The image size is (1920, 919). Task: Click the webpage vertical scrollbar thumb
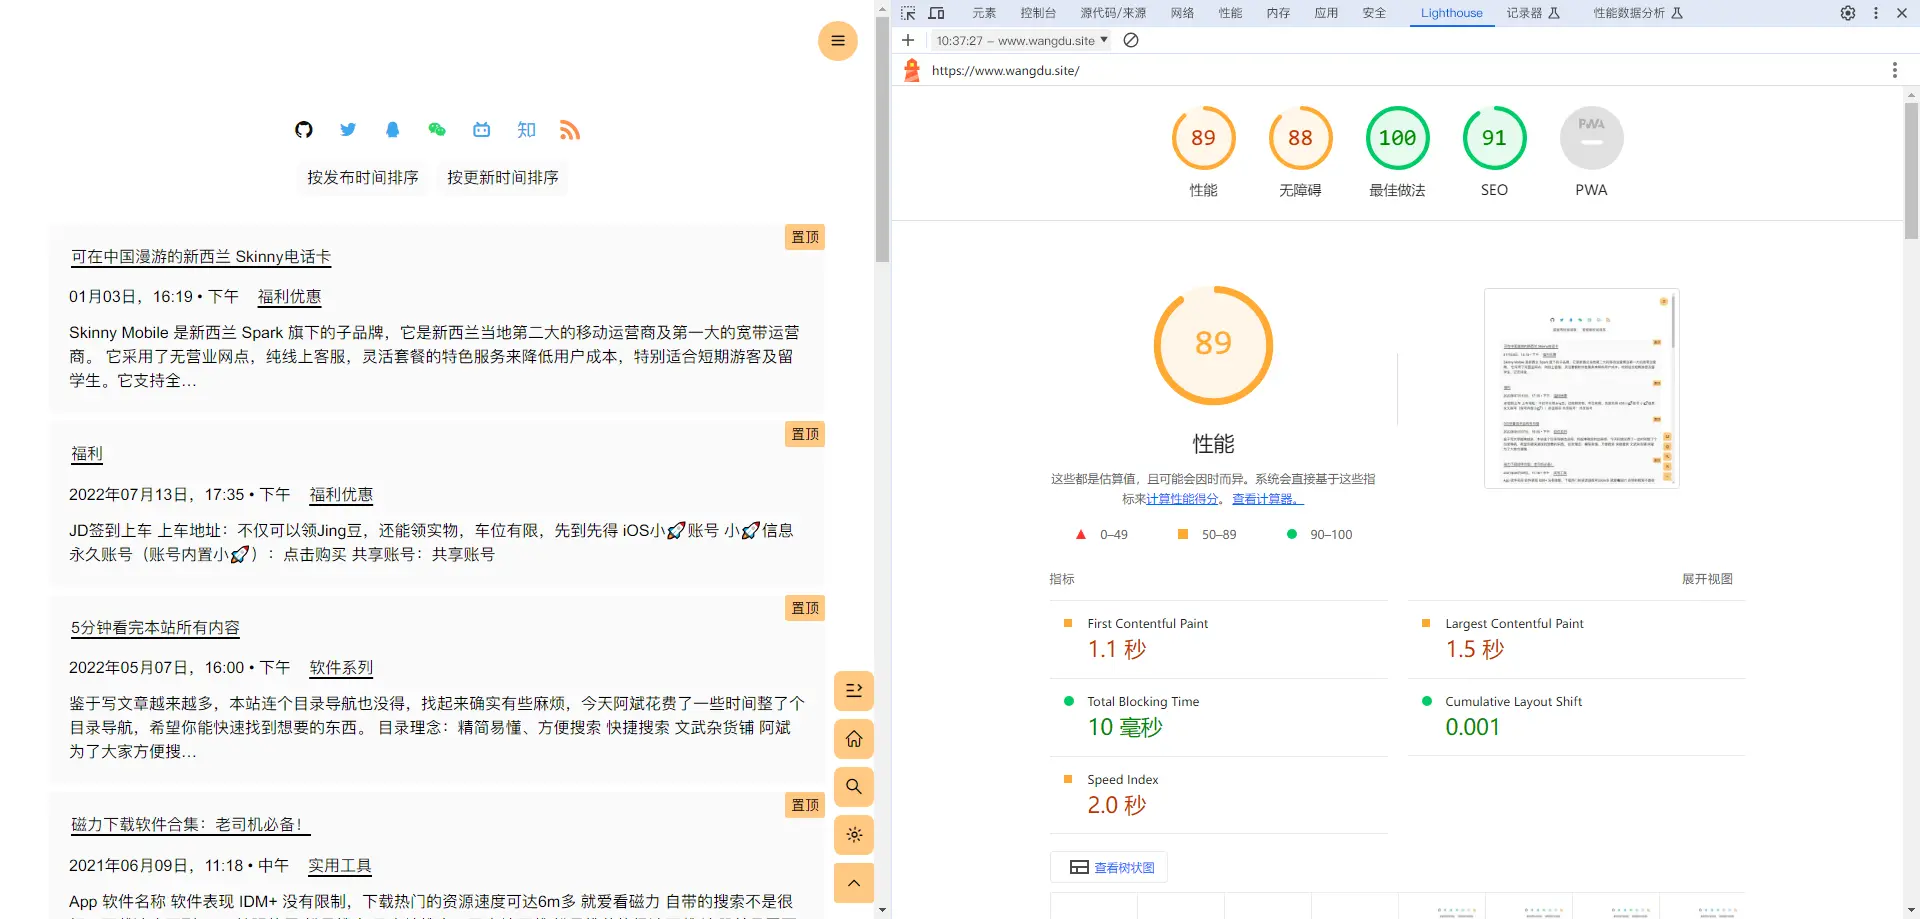pos(882,139)
